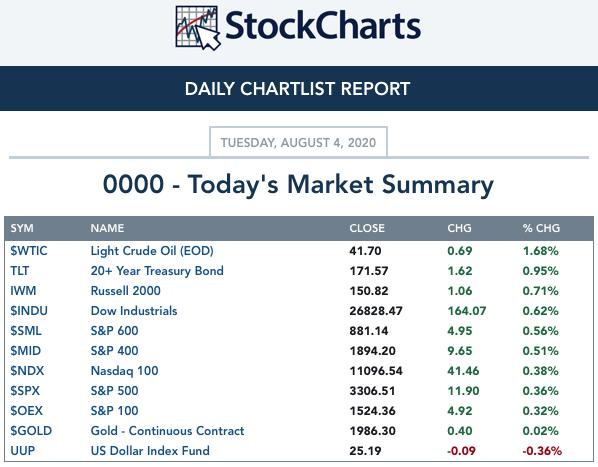
Task: Click the $SPX ticker symbol
Action: [x=25, y=391]
